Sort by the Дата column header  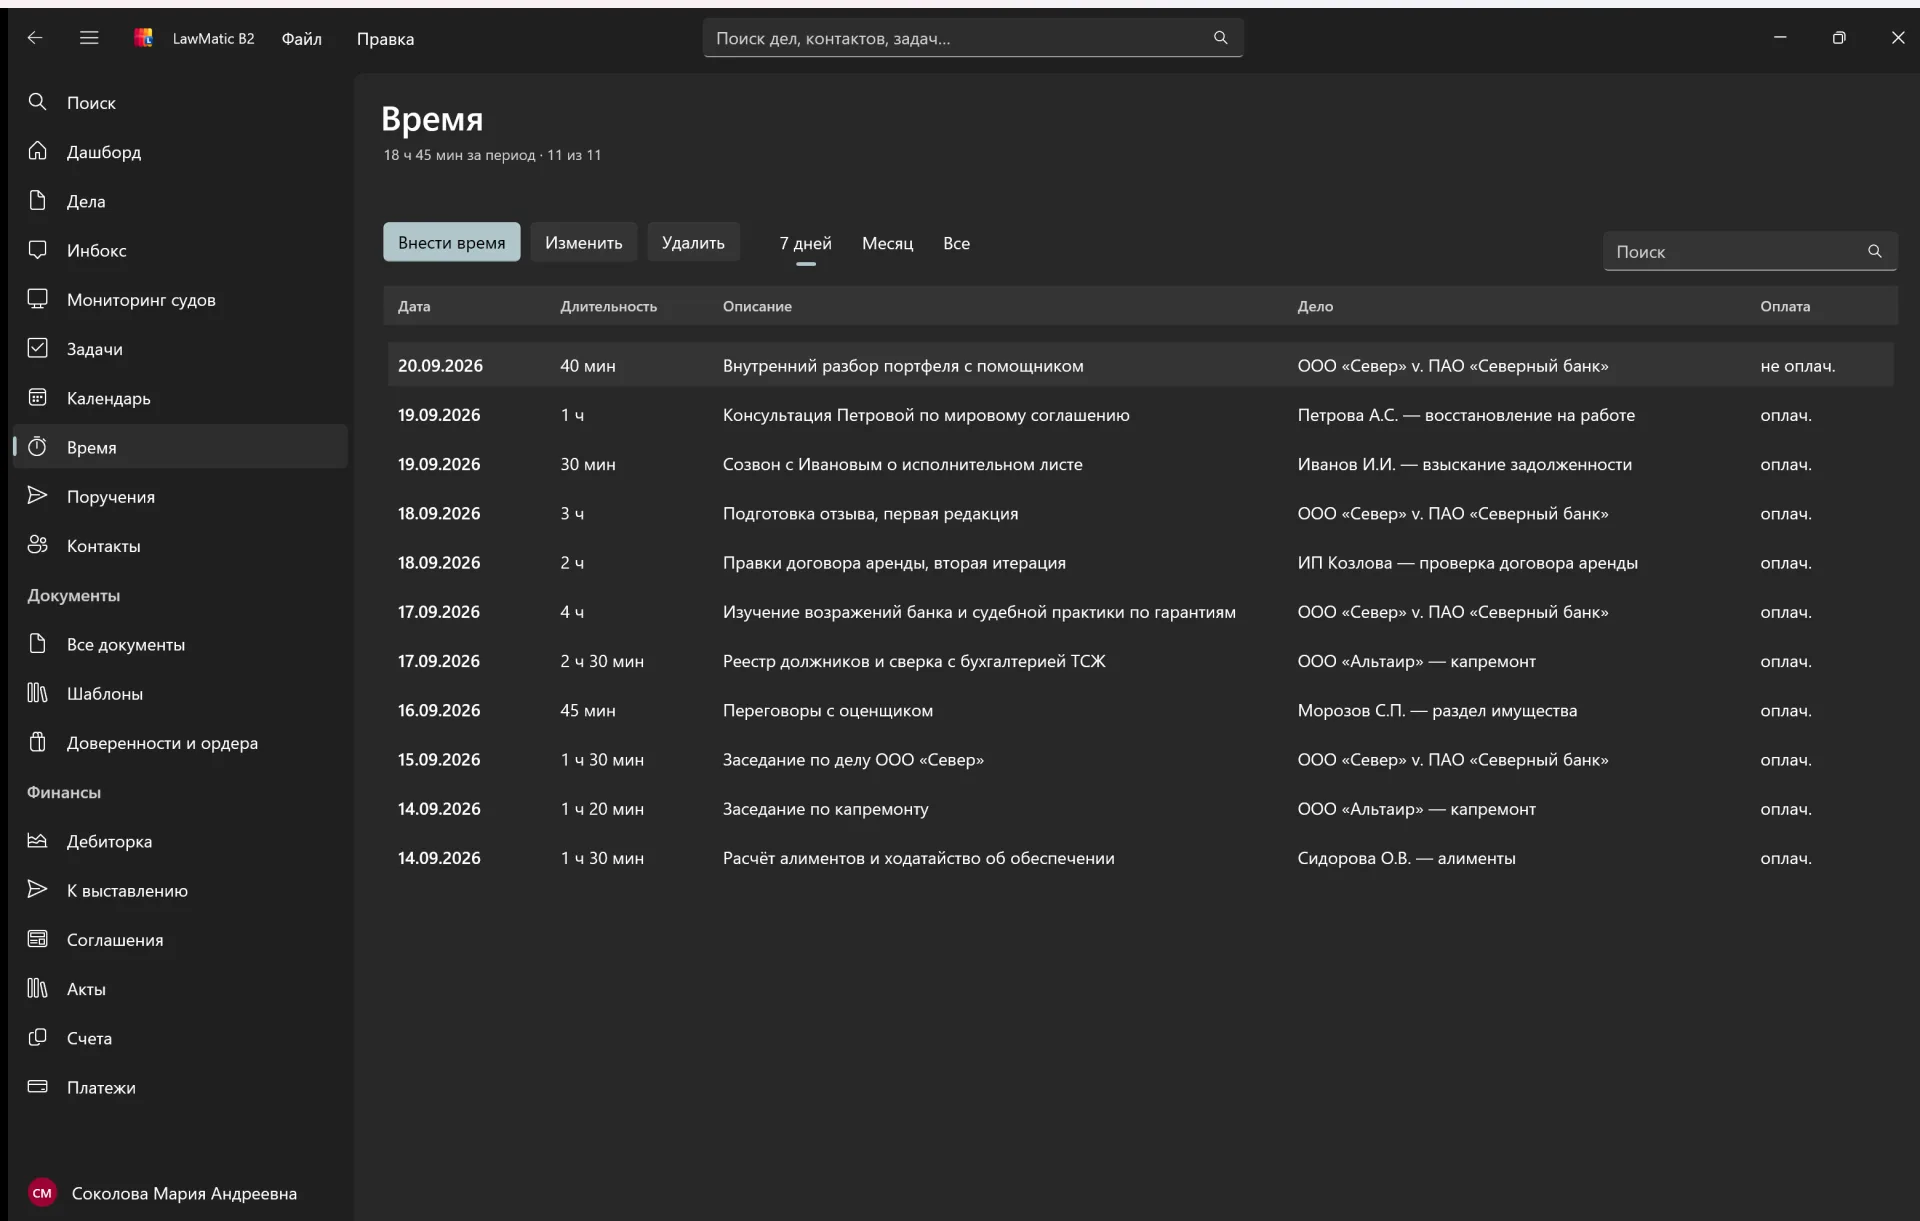coord(414,307)
